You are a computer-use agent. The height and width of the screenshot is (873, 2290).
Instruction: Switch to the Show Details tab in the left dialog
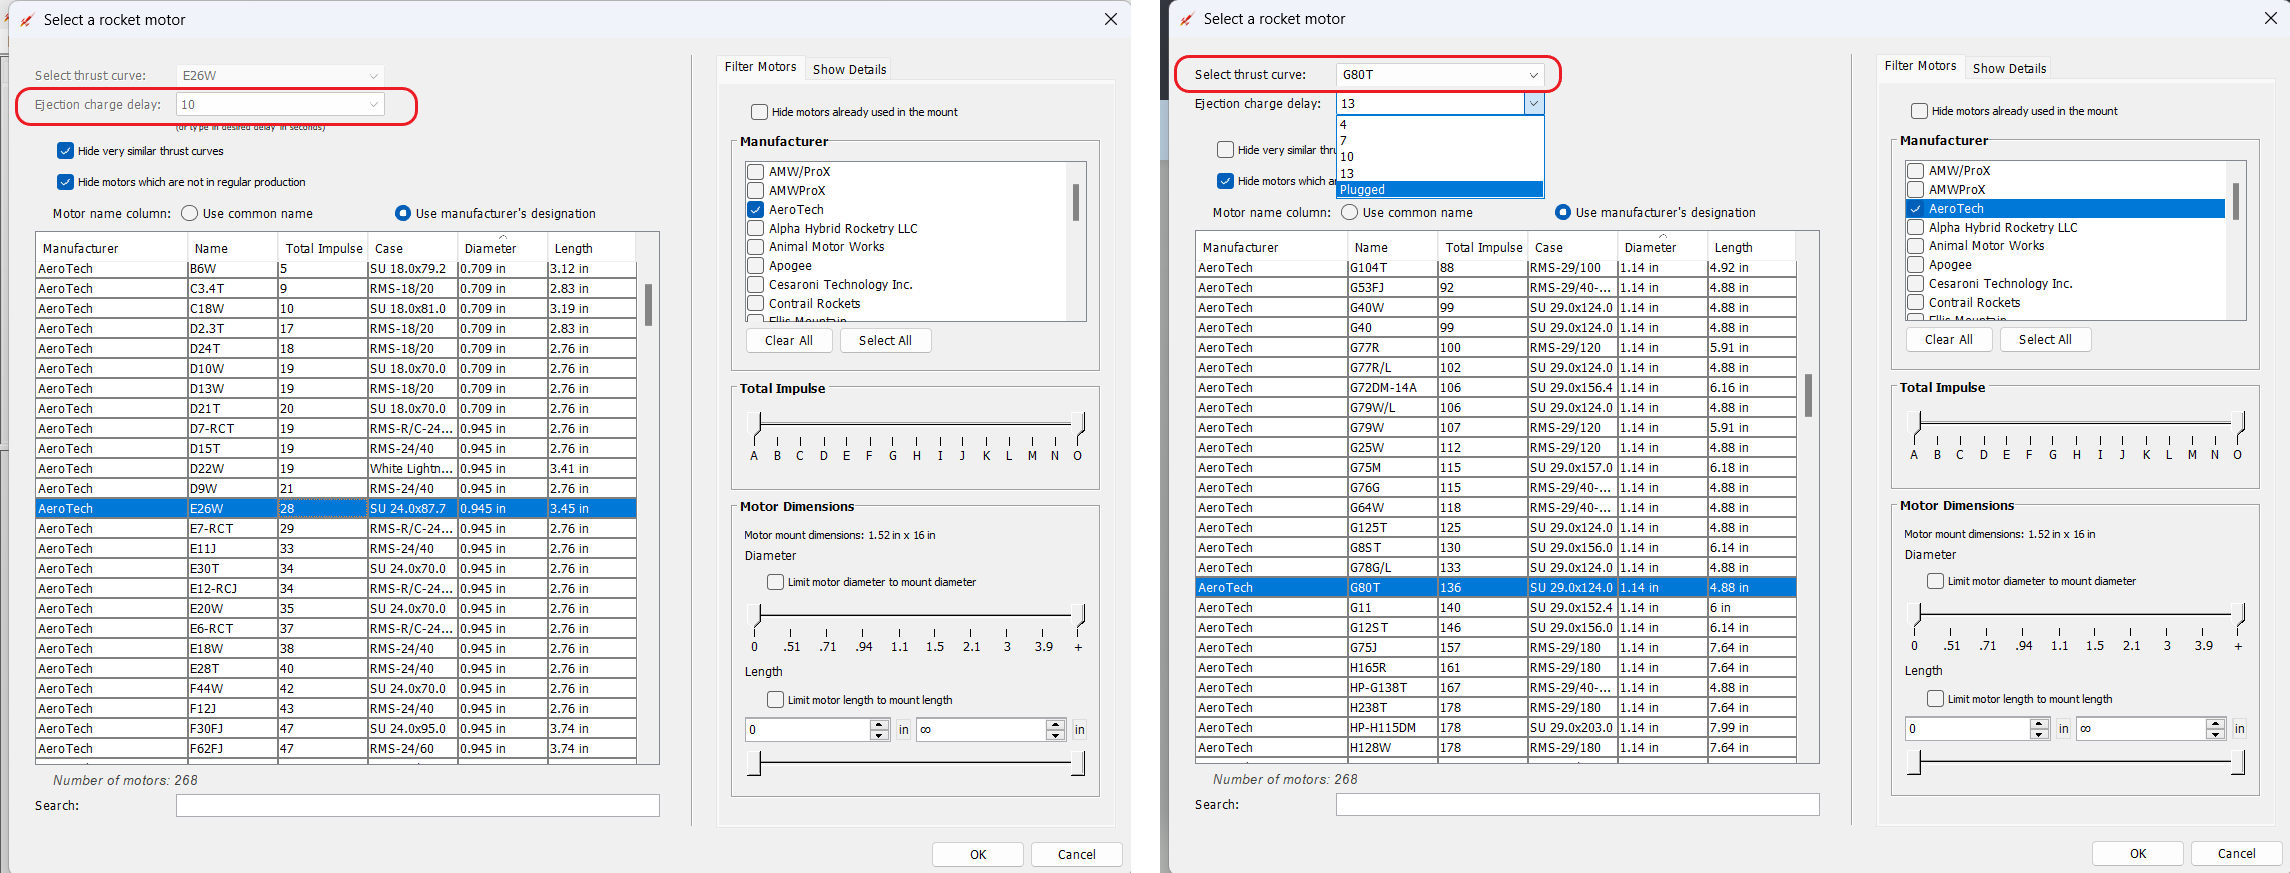(x=849, y=69)
